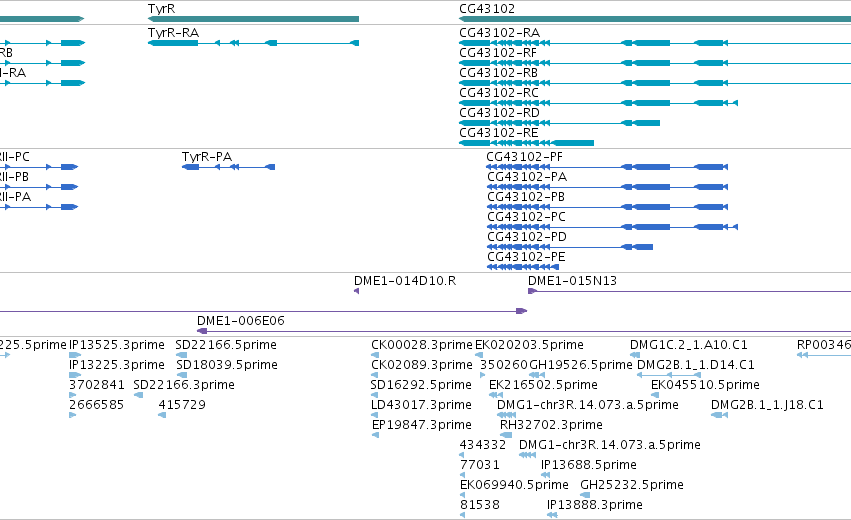Click the IP13525.3prime arrow glyph
851x520 pixels.
click(x=75, y=355)
